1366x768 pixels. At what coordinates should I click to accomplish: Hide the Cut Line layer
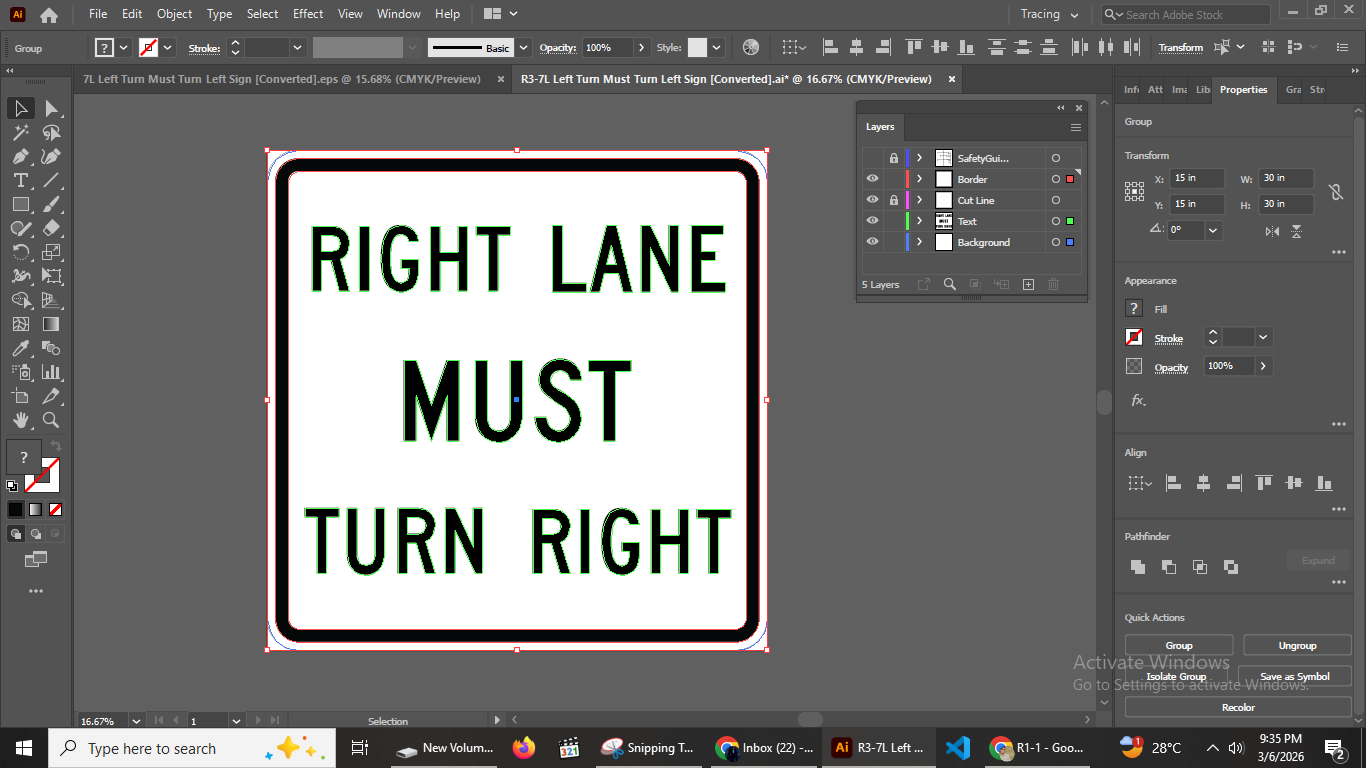coord(872,200)
